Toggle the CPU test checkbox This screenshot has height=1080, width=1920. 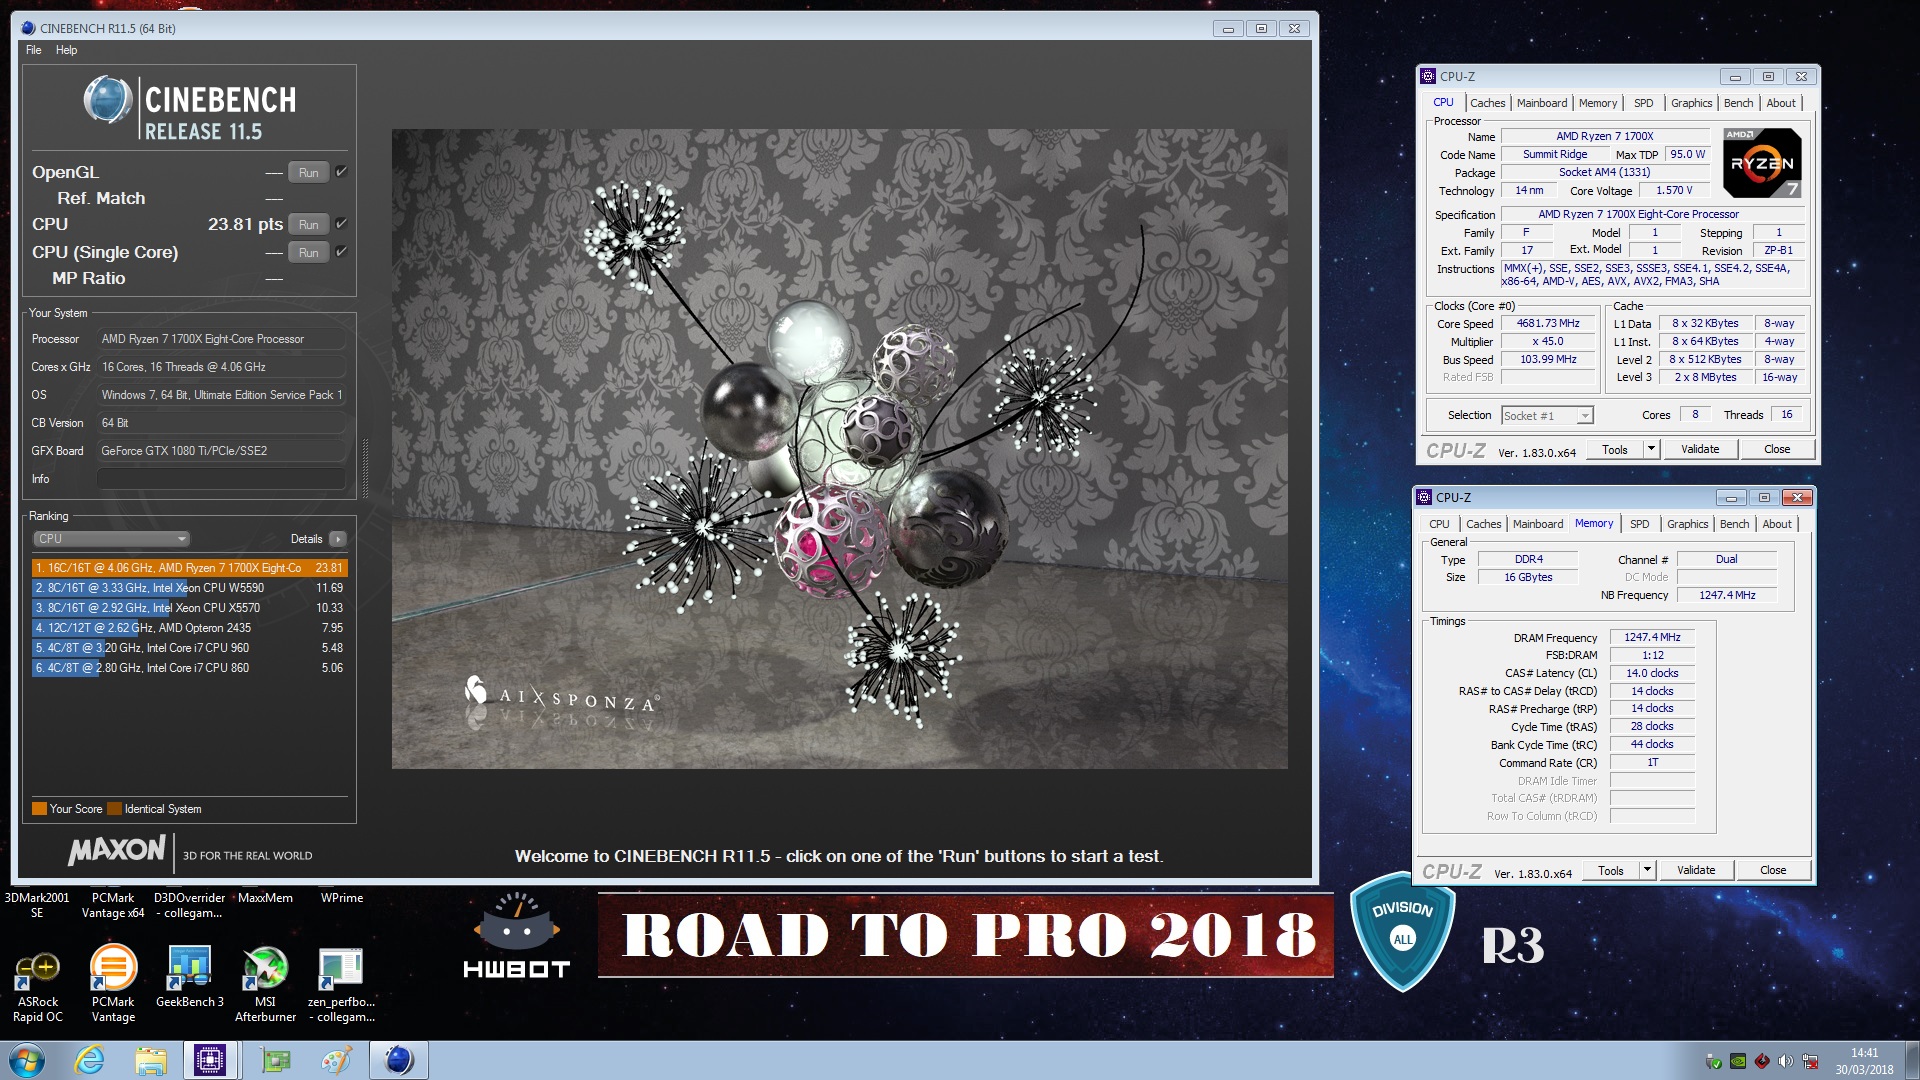tap(341, 224)
